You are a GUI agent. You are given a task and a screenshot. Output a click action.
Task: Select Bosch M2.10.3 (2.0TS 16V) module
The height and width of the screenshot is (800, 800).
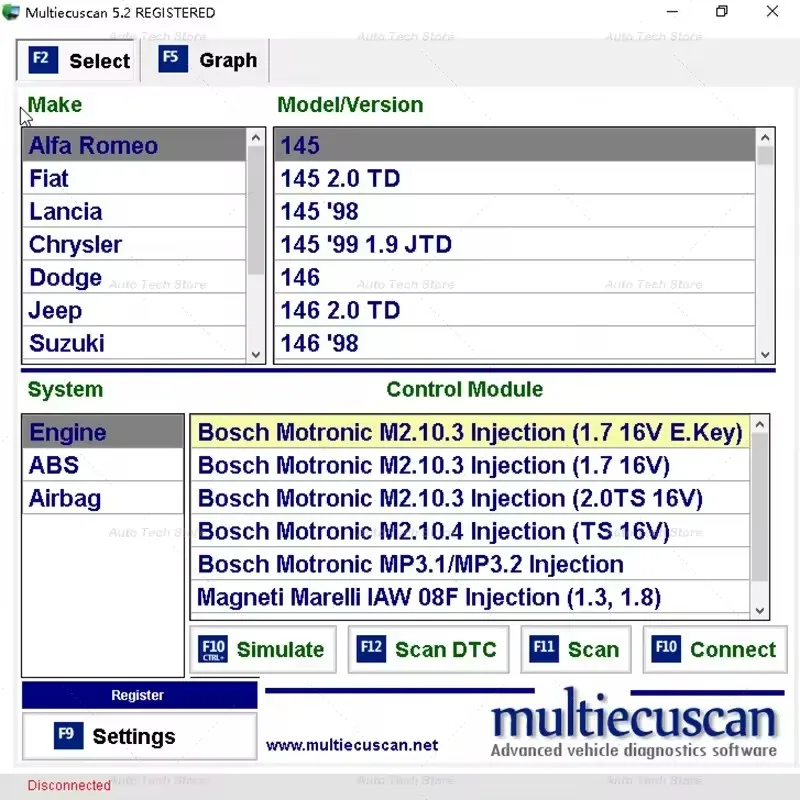pyautogui.click(x=470, y=498)
